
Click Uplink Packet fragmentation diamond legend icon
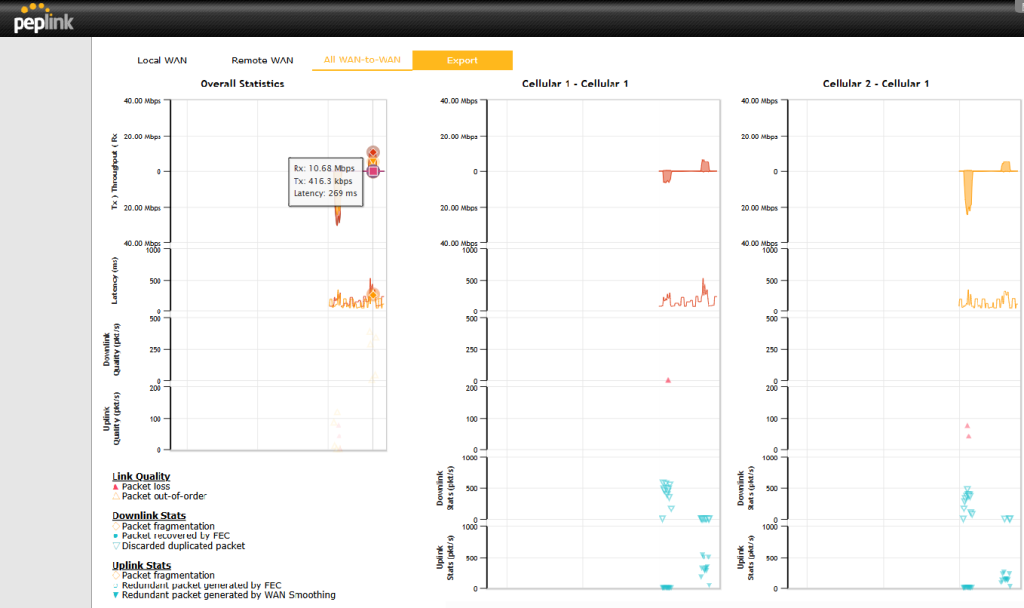click(116, 575)
